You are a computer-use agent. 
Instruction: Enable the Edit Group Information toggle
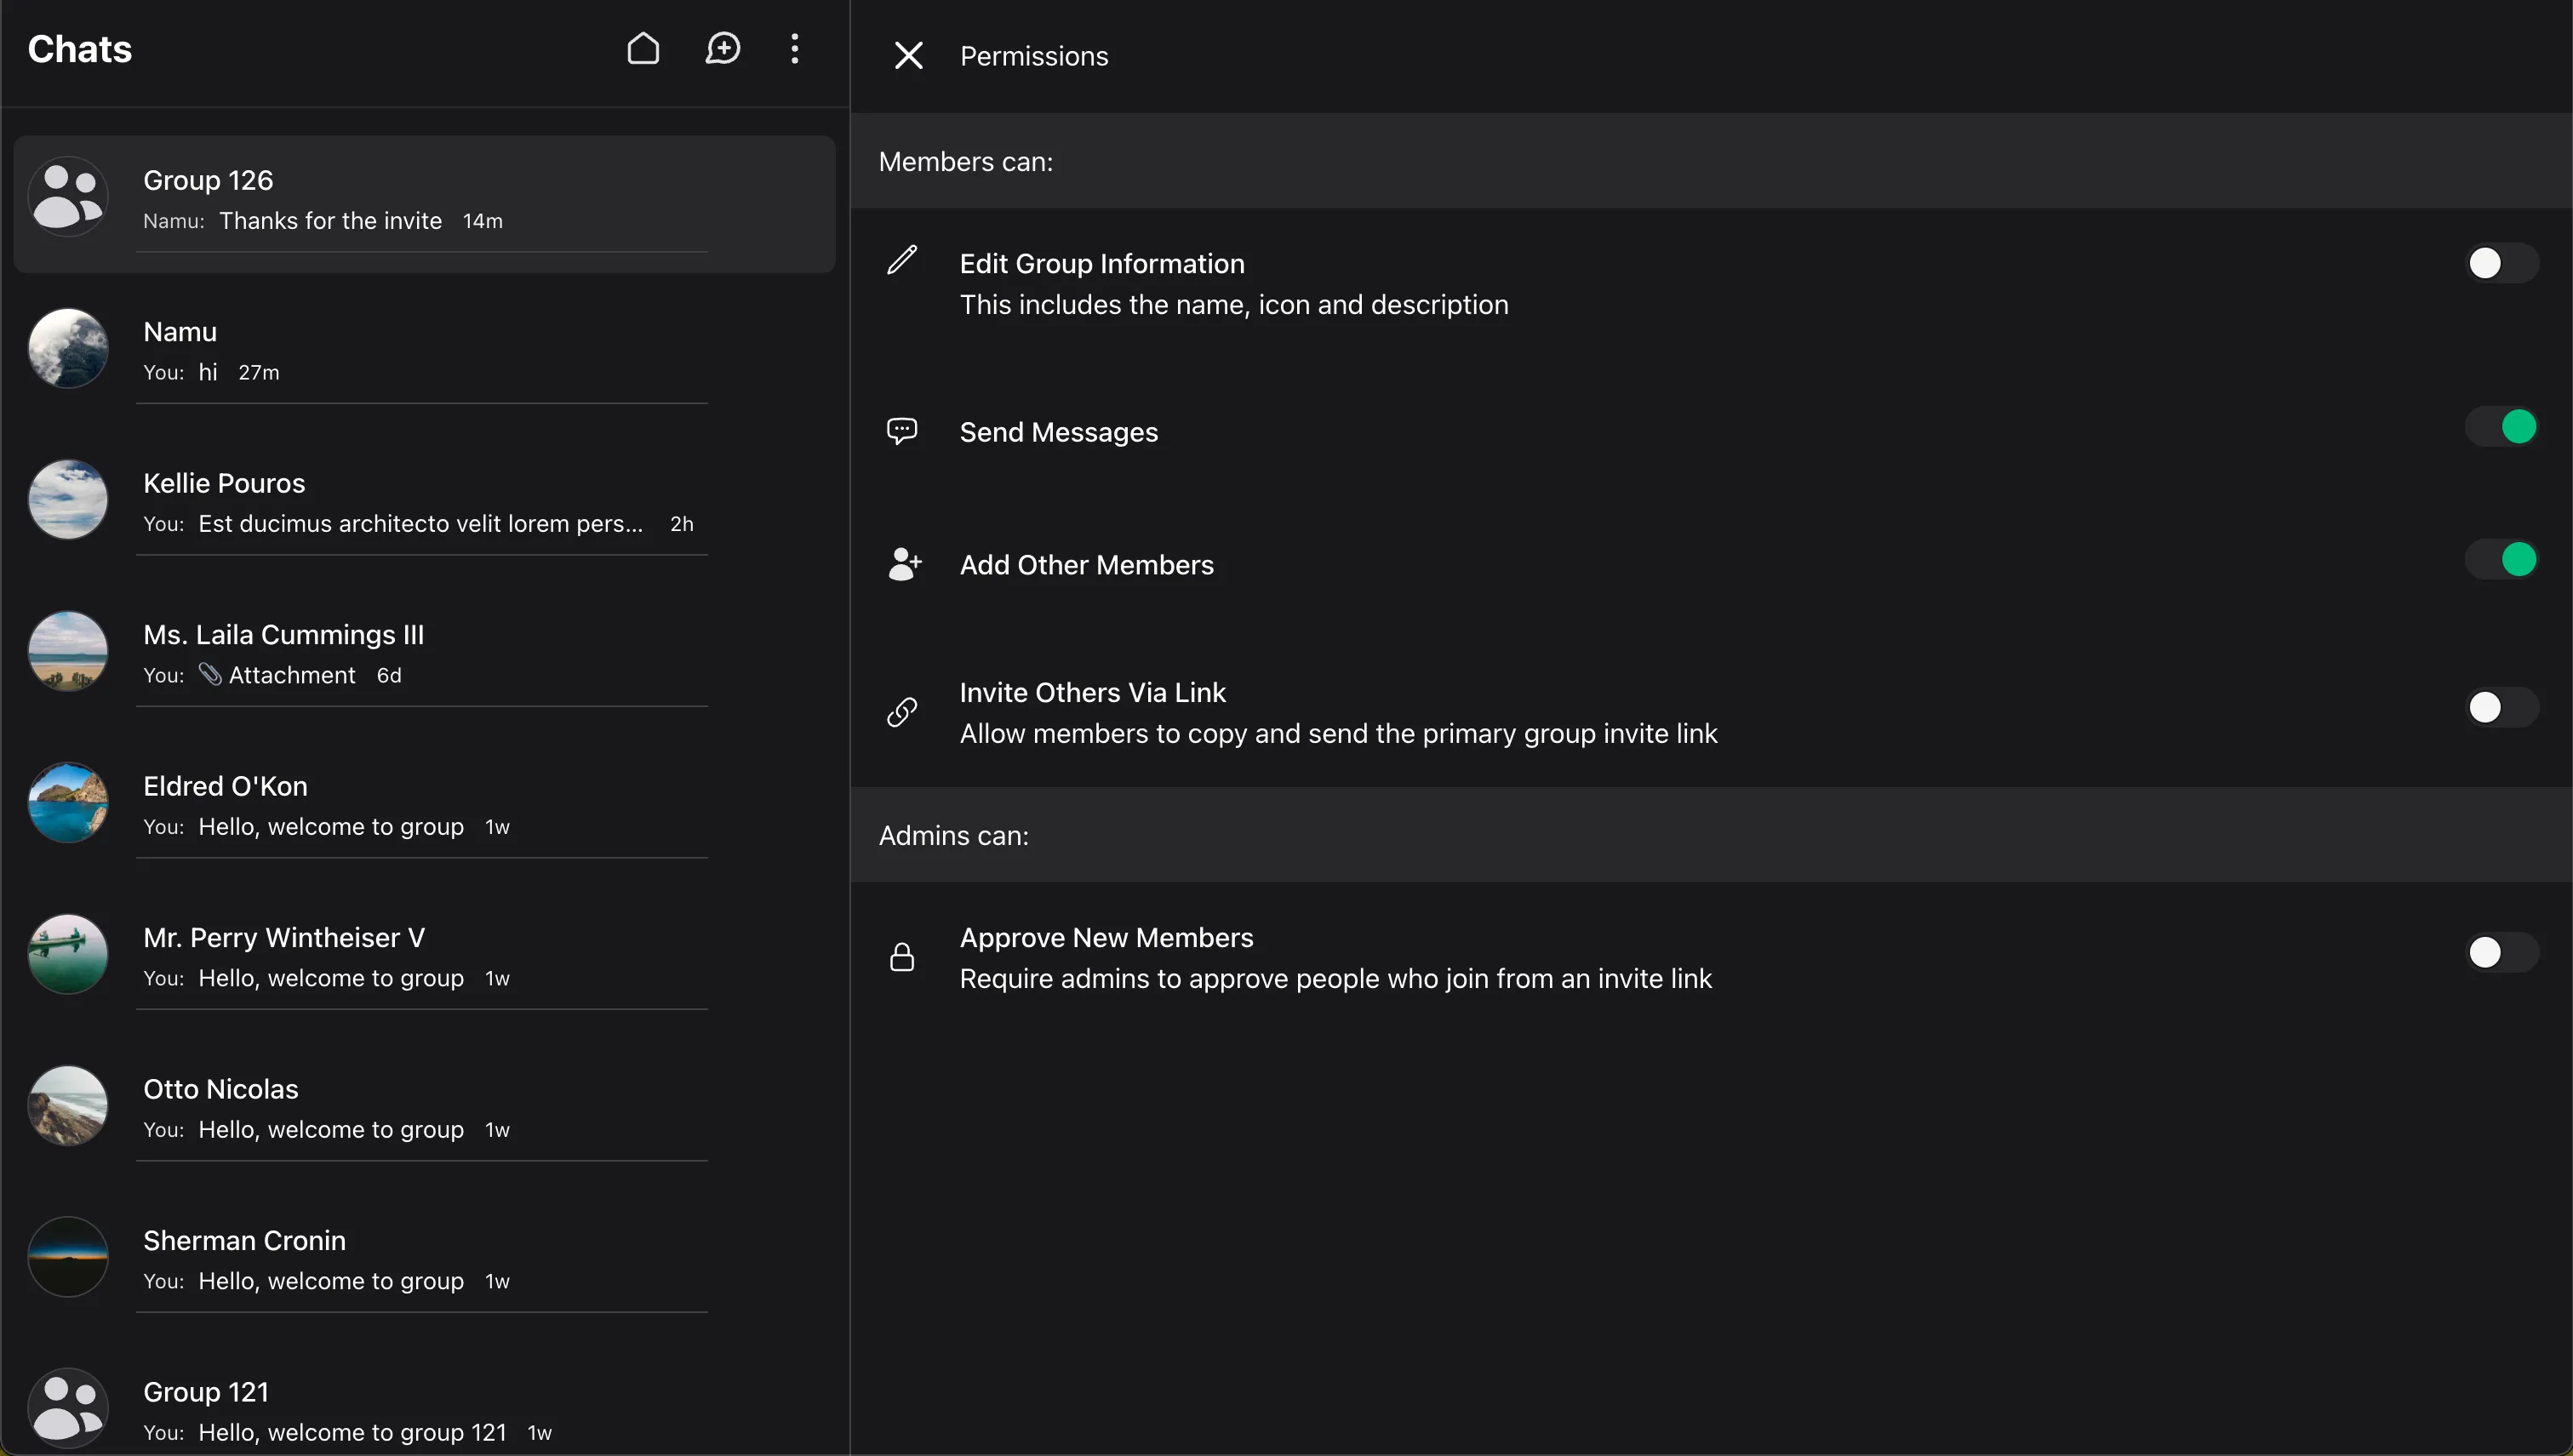pos(2501,263)
